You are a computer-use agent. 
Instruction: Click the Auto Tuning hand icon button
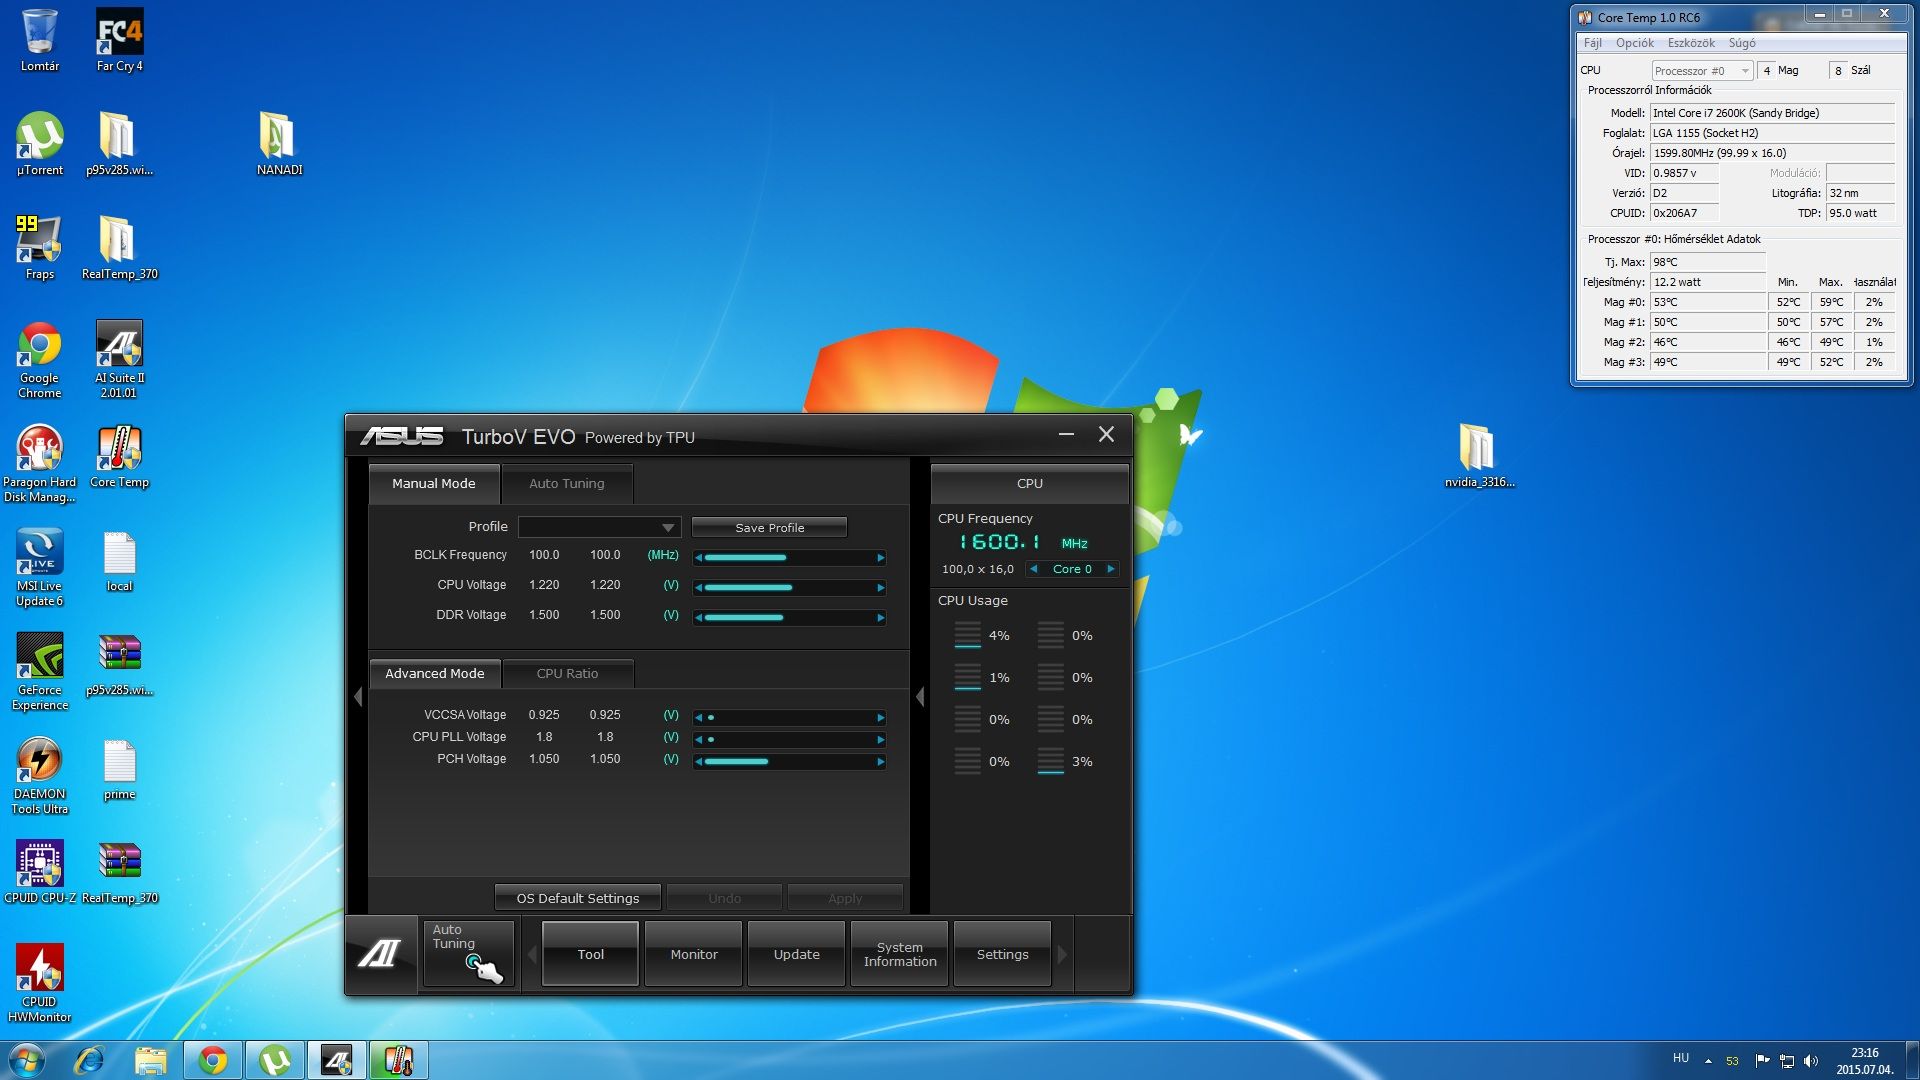[468, 954]
